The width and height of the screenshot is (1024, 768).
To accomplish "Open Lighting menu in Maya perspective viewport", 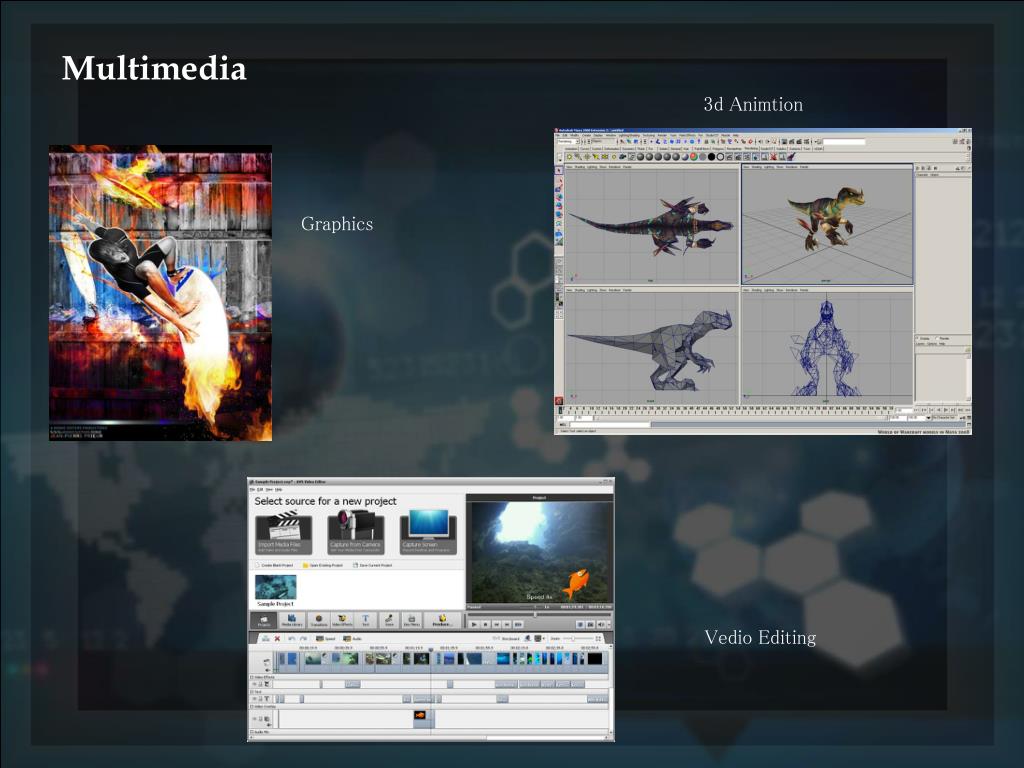I will tap(769, 167).
